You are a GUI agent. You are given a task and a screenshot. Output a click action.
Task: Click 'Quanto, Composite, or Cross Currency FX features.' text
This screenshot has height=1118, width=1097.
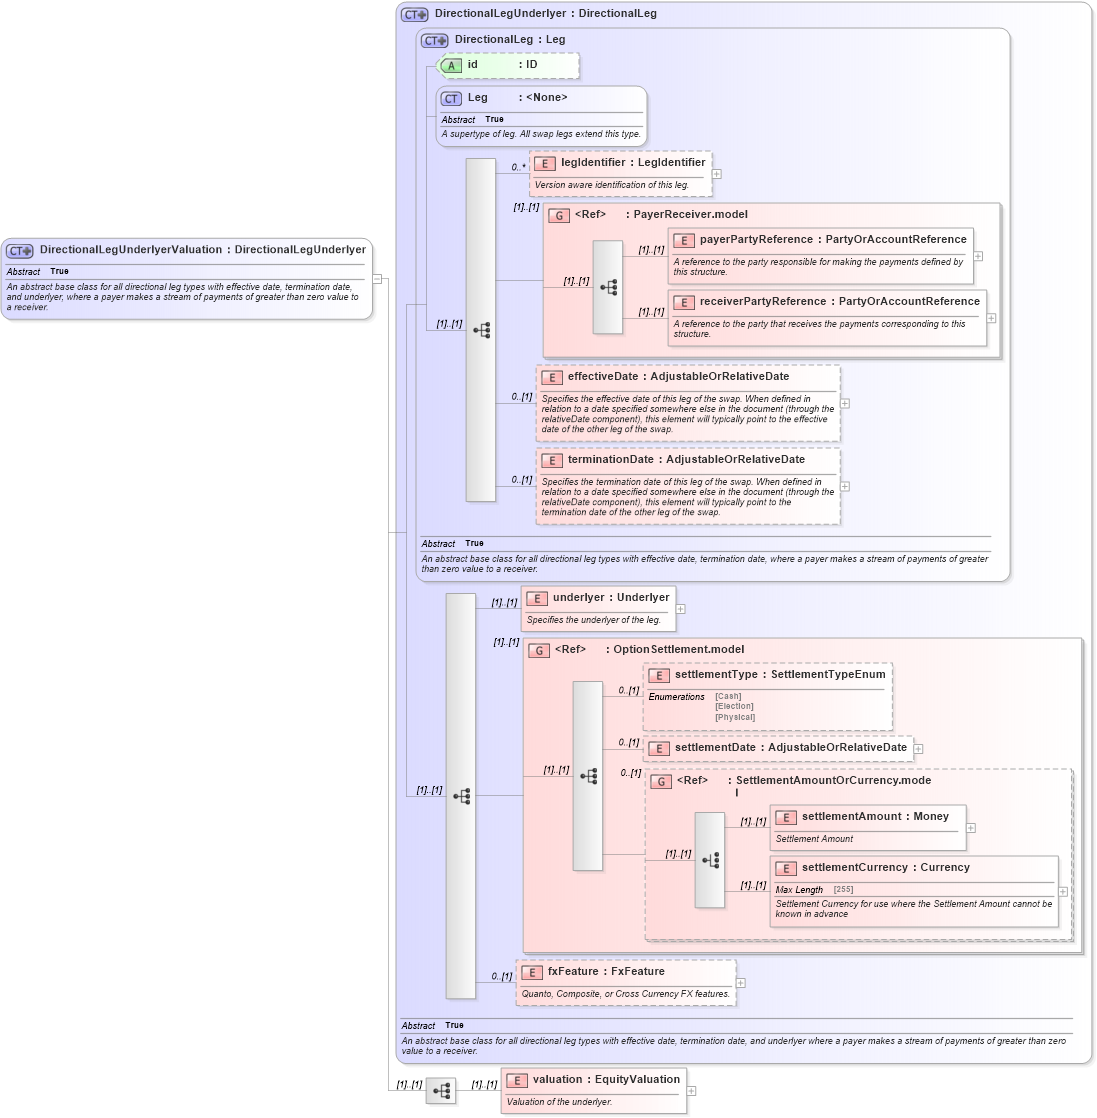[x=626, y=994]
